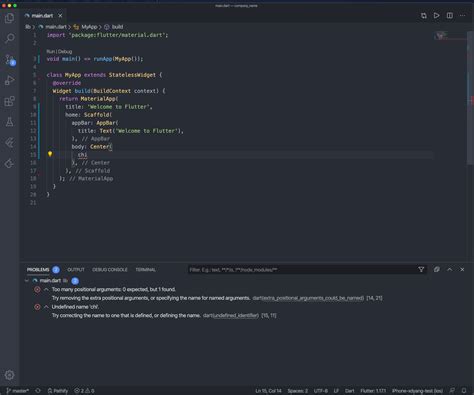The width and height of the screenshot is (474, 395).
Task: Open the problems filter funnel options
Action: [421, 269]
